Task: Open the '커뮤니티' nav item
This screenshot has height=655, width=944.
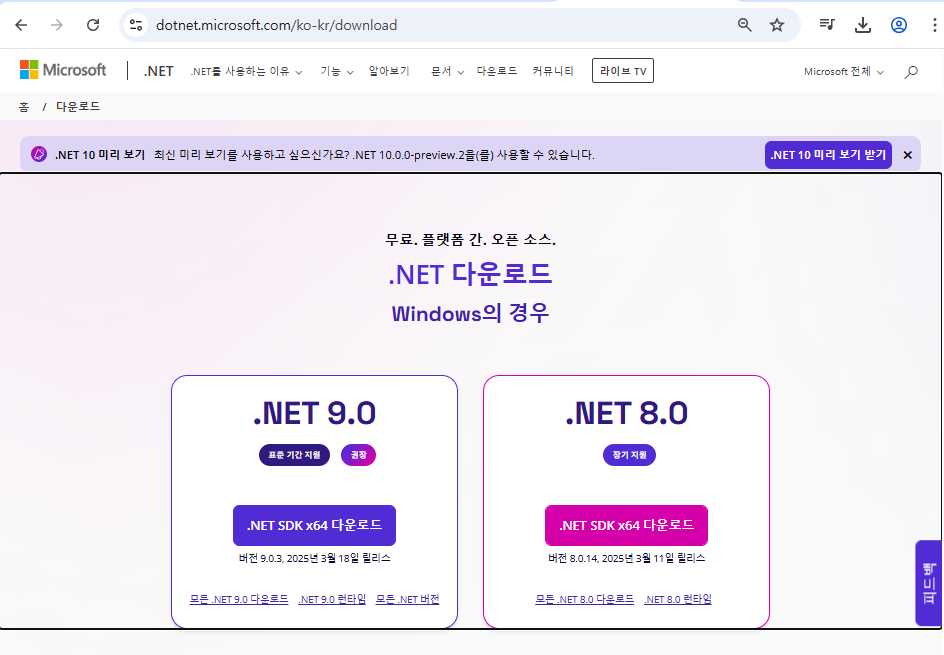Action: 553,71
